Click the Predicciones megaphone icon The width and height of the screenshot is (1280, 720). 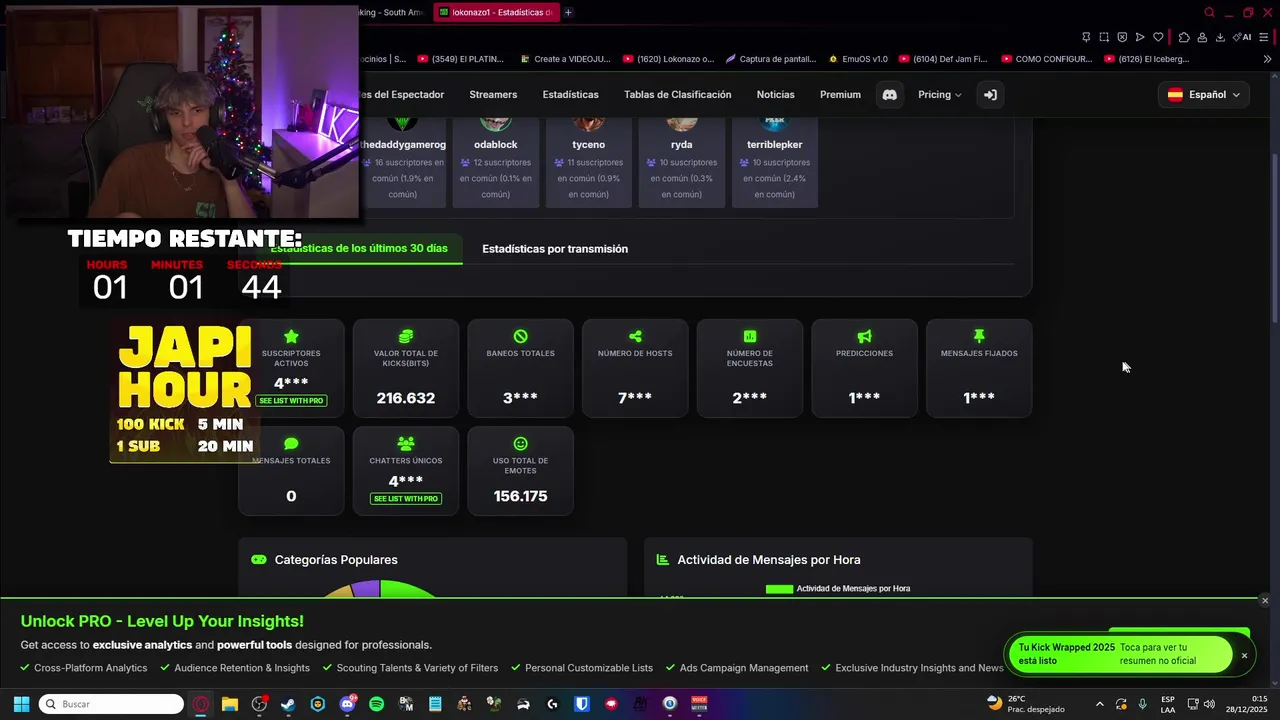click(x=864, y=337)
